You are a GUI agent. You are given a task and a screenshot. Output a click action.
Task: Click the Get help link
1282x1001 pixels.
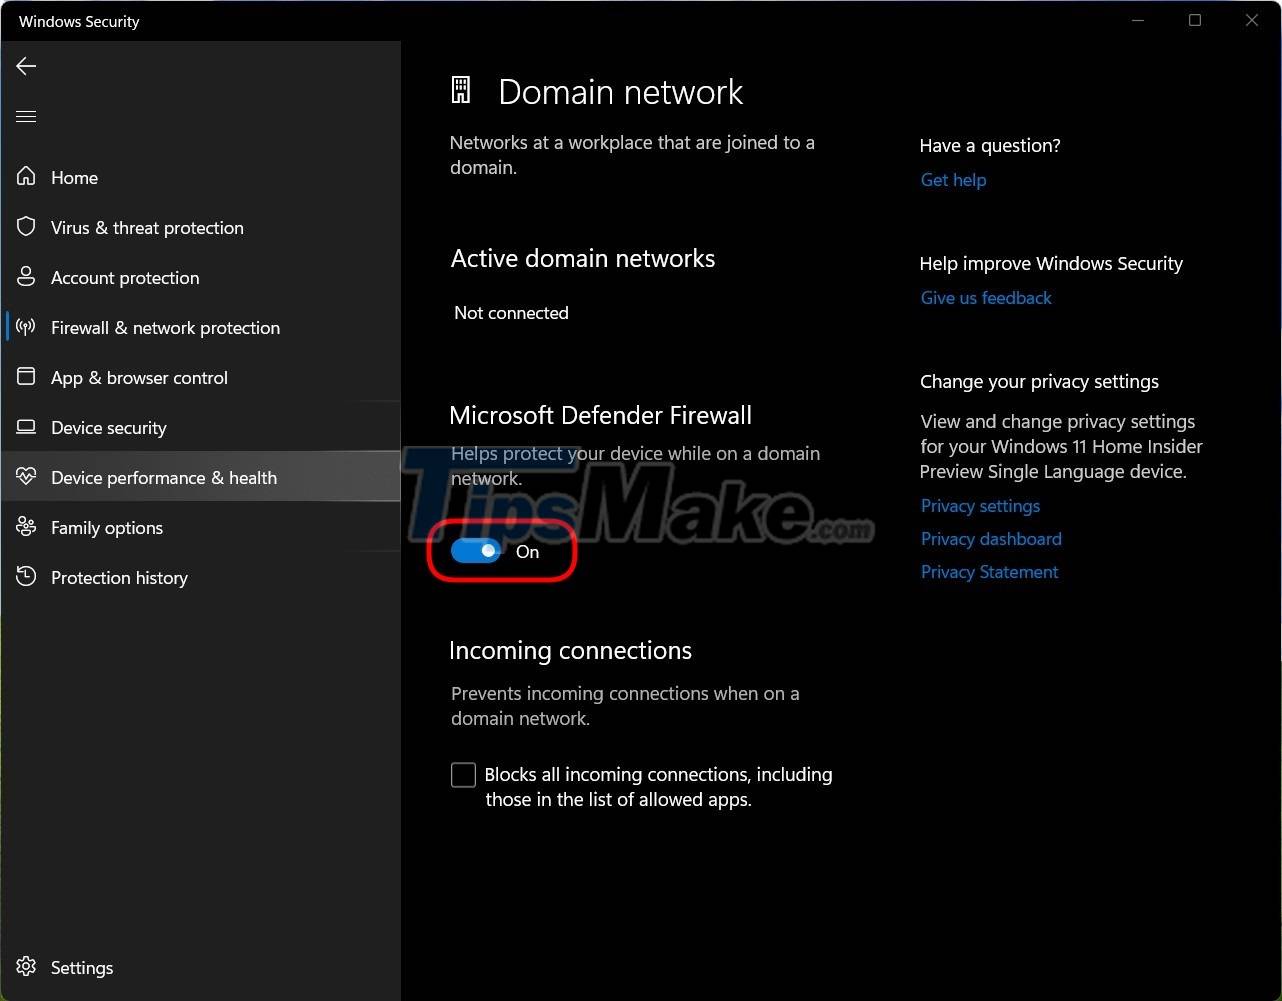pyautogui.click(x=953, y=180)
